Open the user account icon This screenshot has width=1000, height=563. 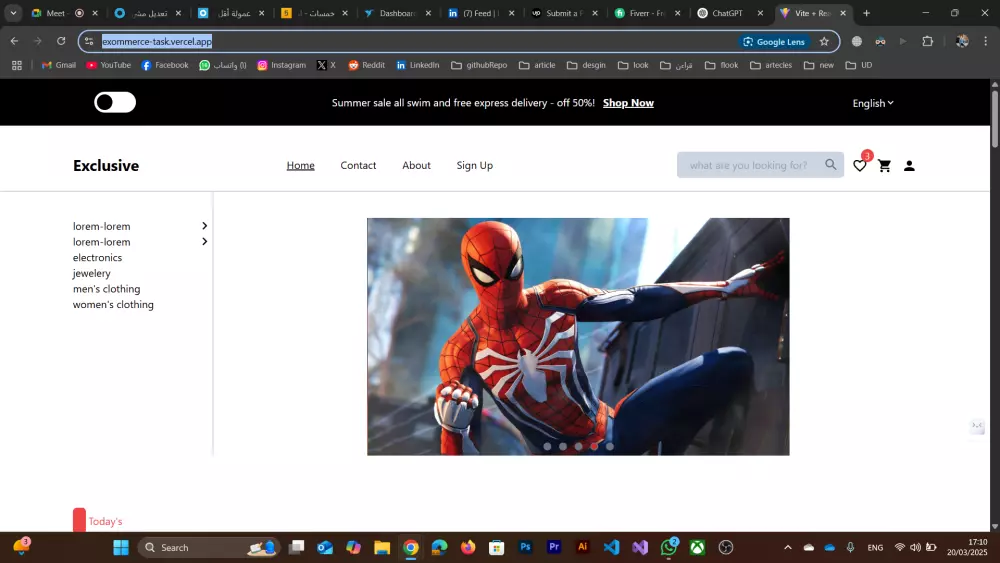click(x=909, y=166)
